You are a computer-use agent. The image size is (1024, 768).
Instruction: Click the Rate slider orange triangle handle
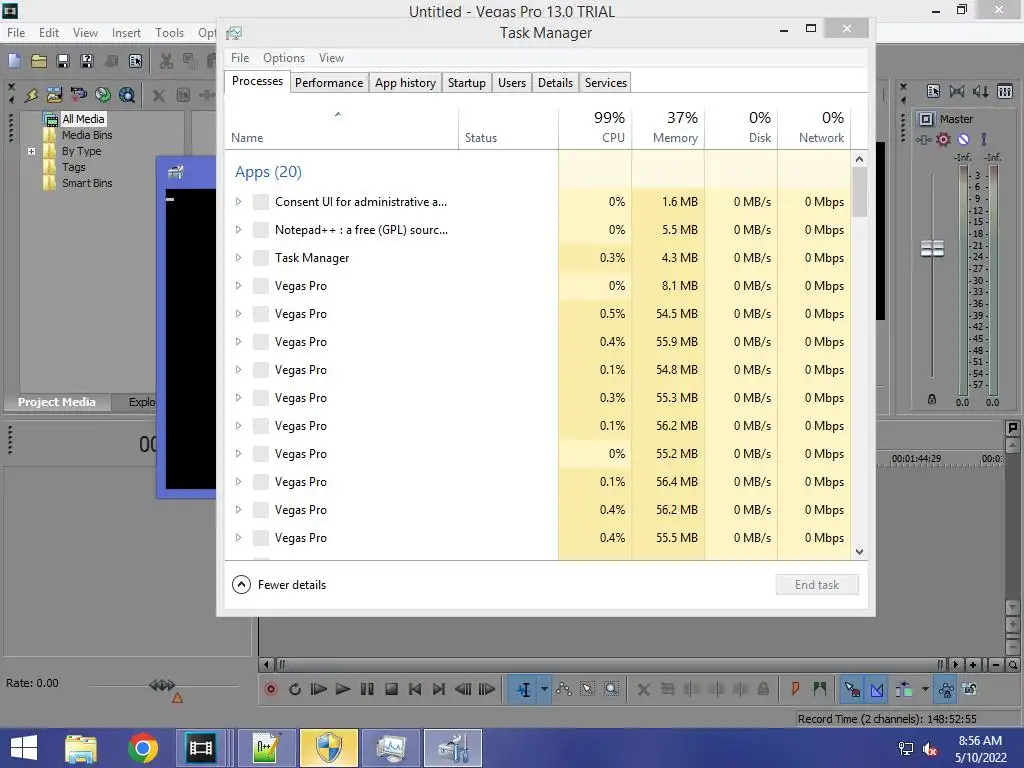point(177,698)
